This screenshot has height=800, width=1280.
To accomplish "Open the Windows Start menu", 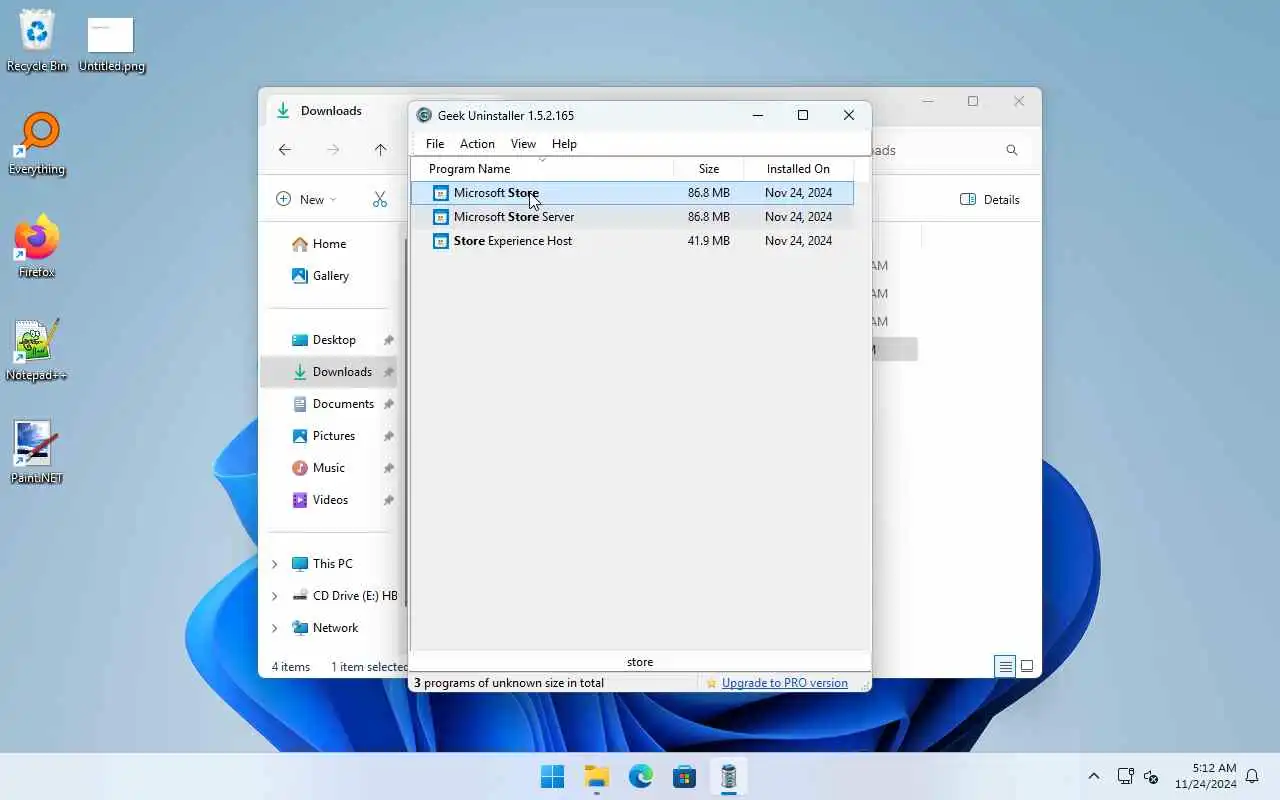I will tap(552, 776).
